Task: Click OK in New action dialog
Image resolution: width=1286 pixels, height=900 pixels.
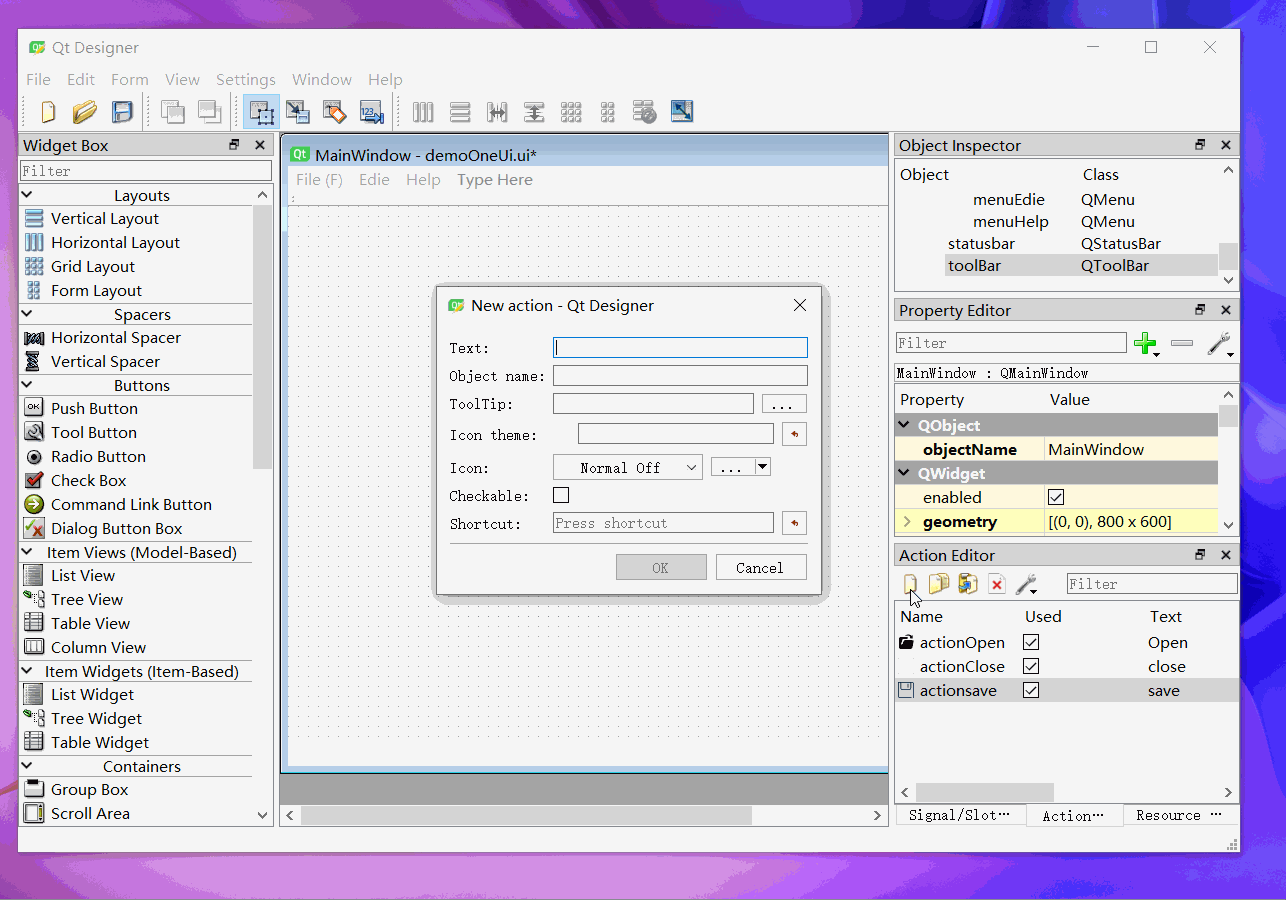Action: 661,567
